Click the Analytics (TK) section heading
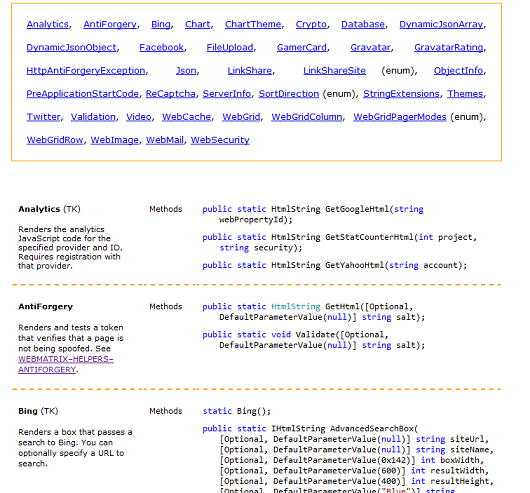This screenshot has height=493, width=530. click(49, 209)
